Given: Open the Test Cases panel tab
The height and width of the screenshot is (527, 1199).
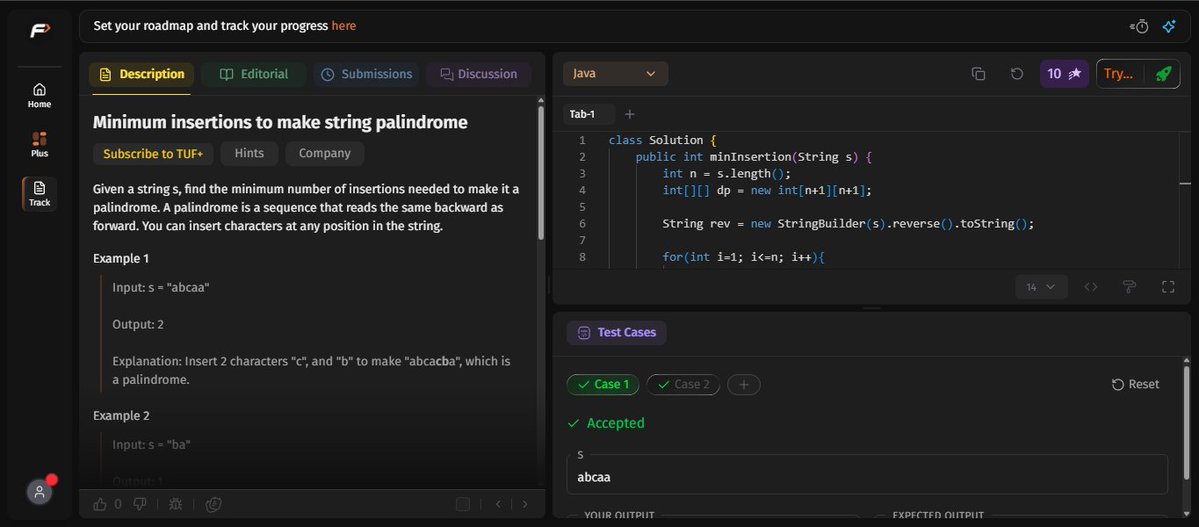Looking at the screenshot, I should pos(616,333).
